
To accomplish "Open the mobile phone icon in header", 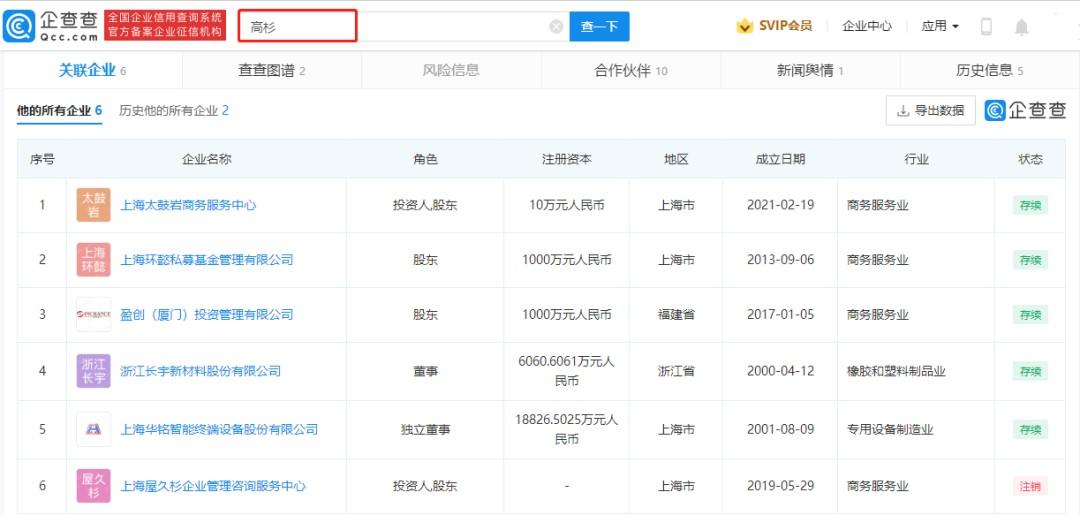I will (986, 27).
